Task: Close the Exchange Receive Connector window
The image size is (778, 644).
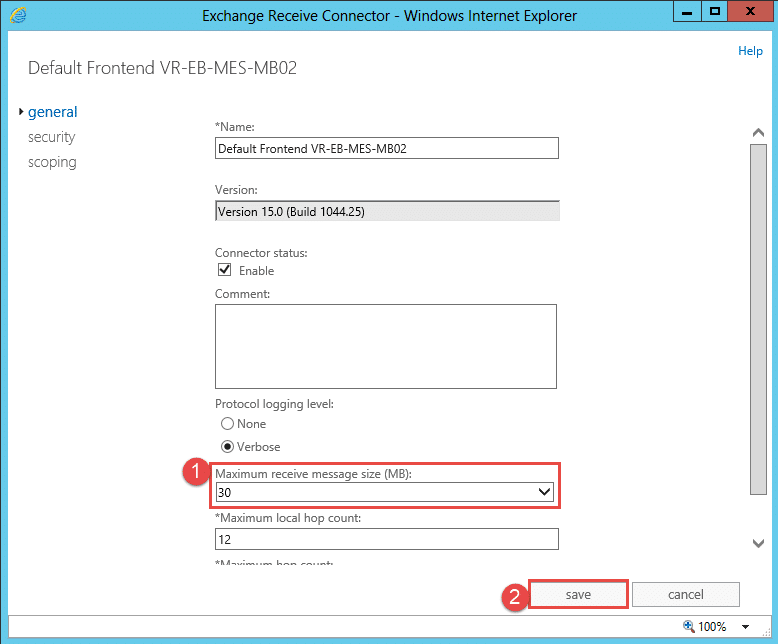Action: point(750,12)
